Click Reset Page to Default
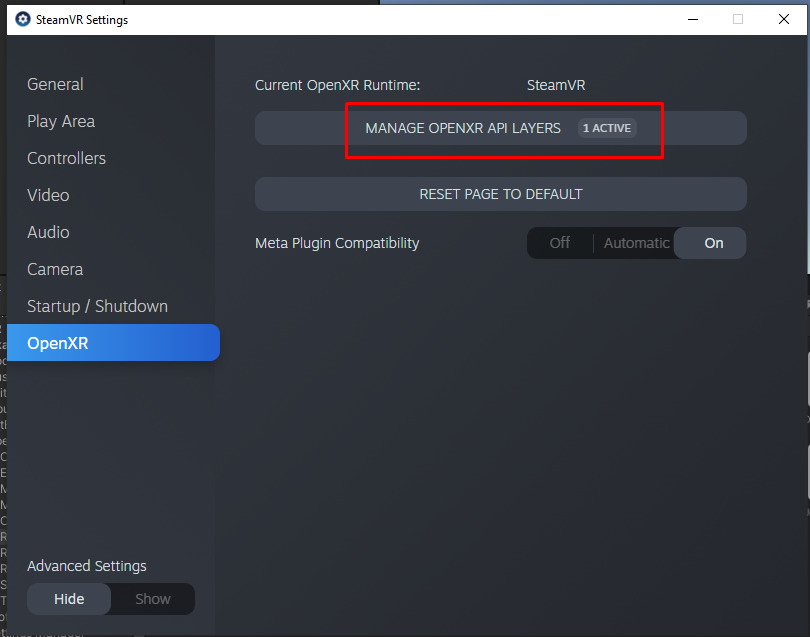 pos(500,193)
